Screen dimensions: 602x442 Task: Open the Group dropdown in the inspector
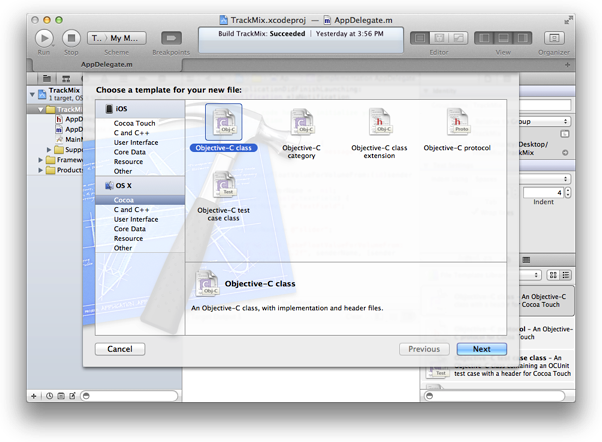click(x=545, y=121)
